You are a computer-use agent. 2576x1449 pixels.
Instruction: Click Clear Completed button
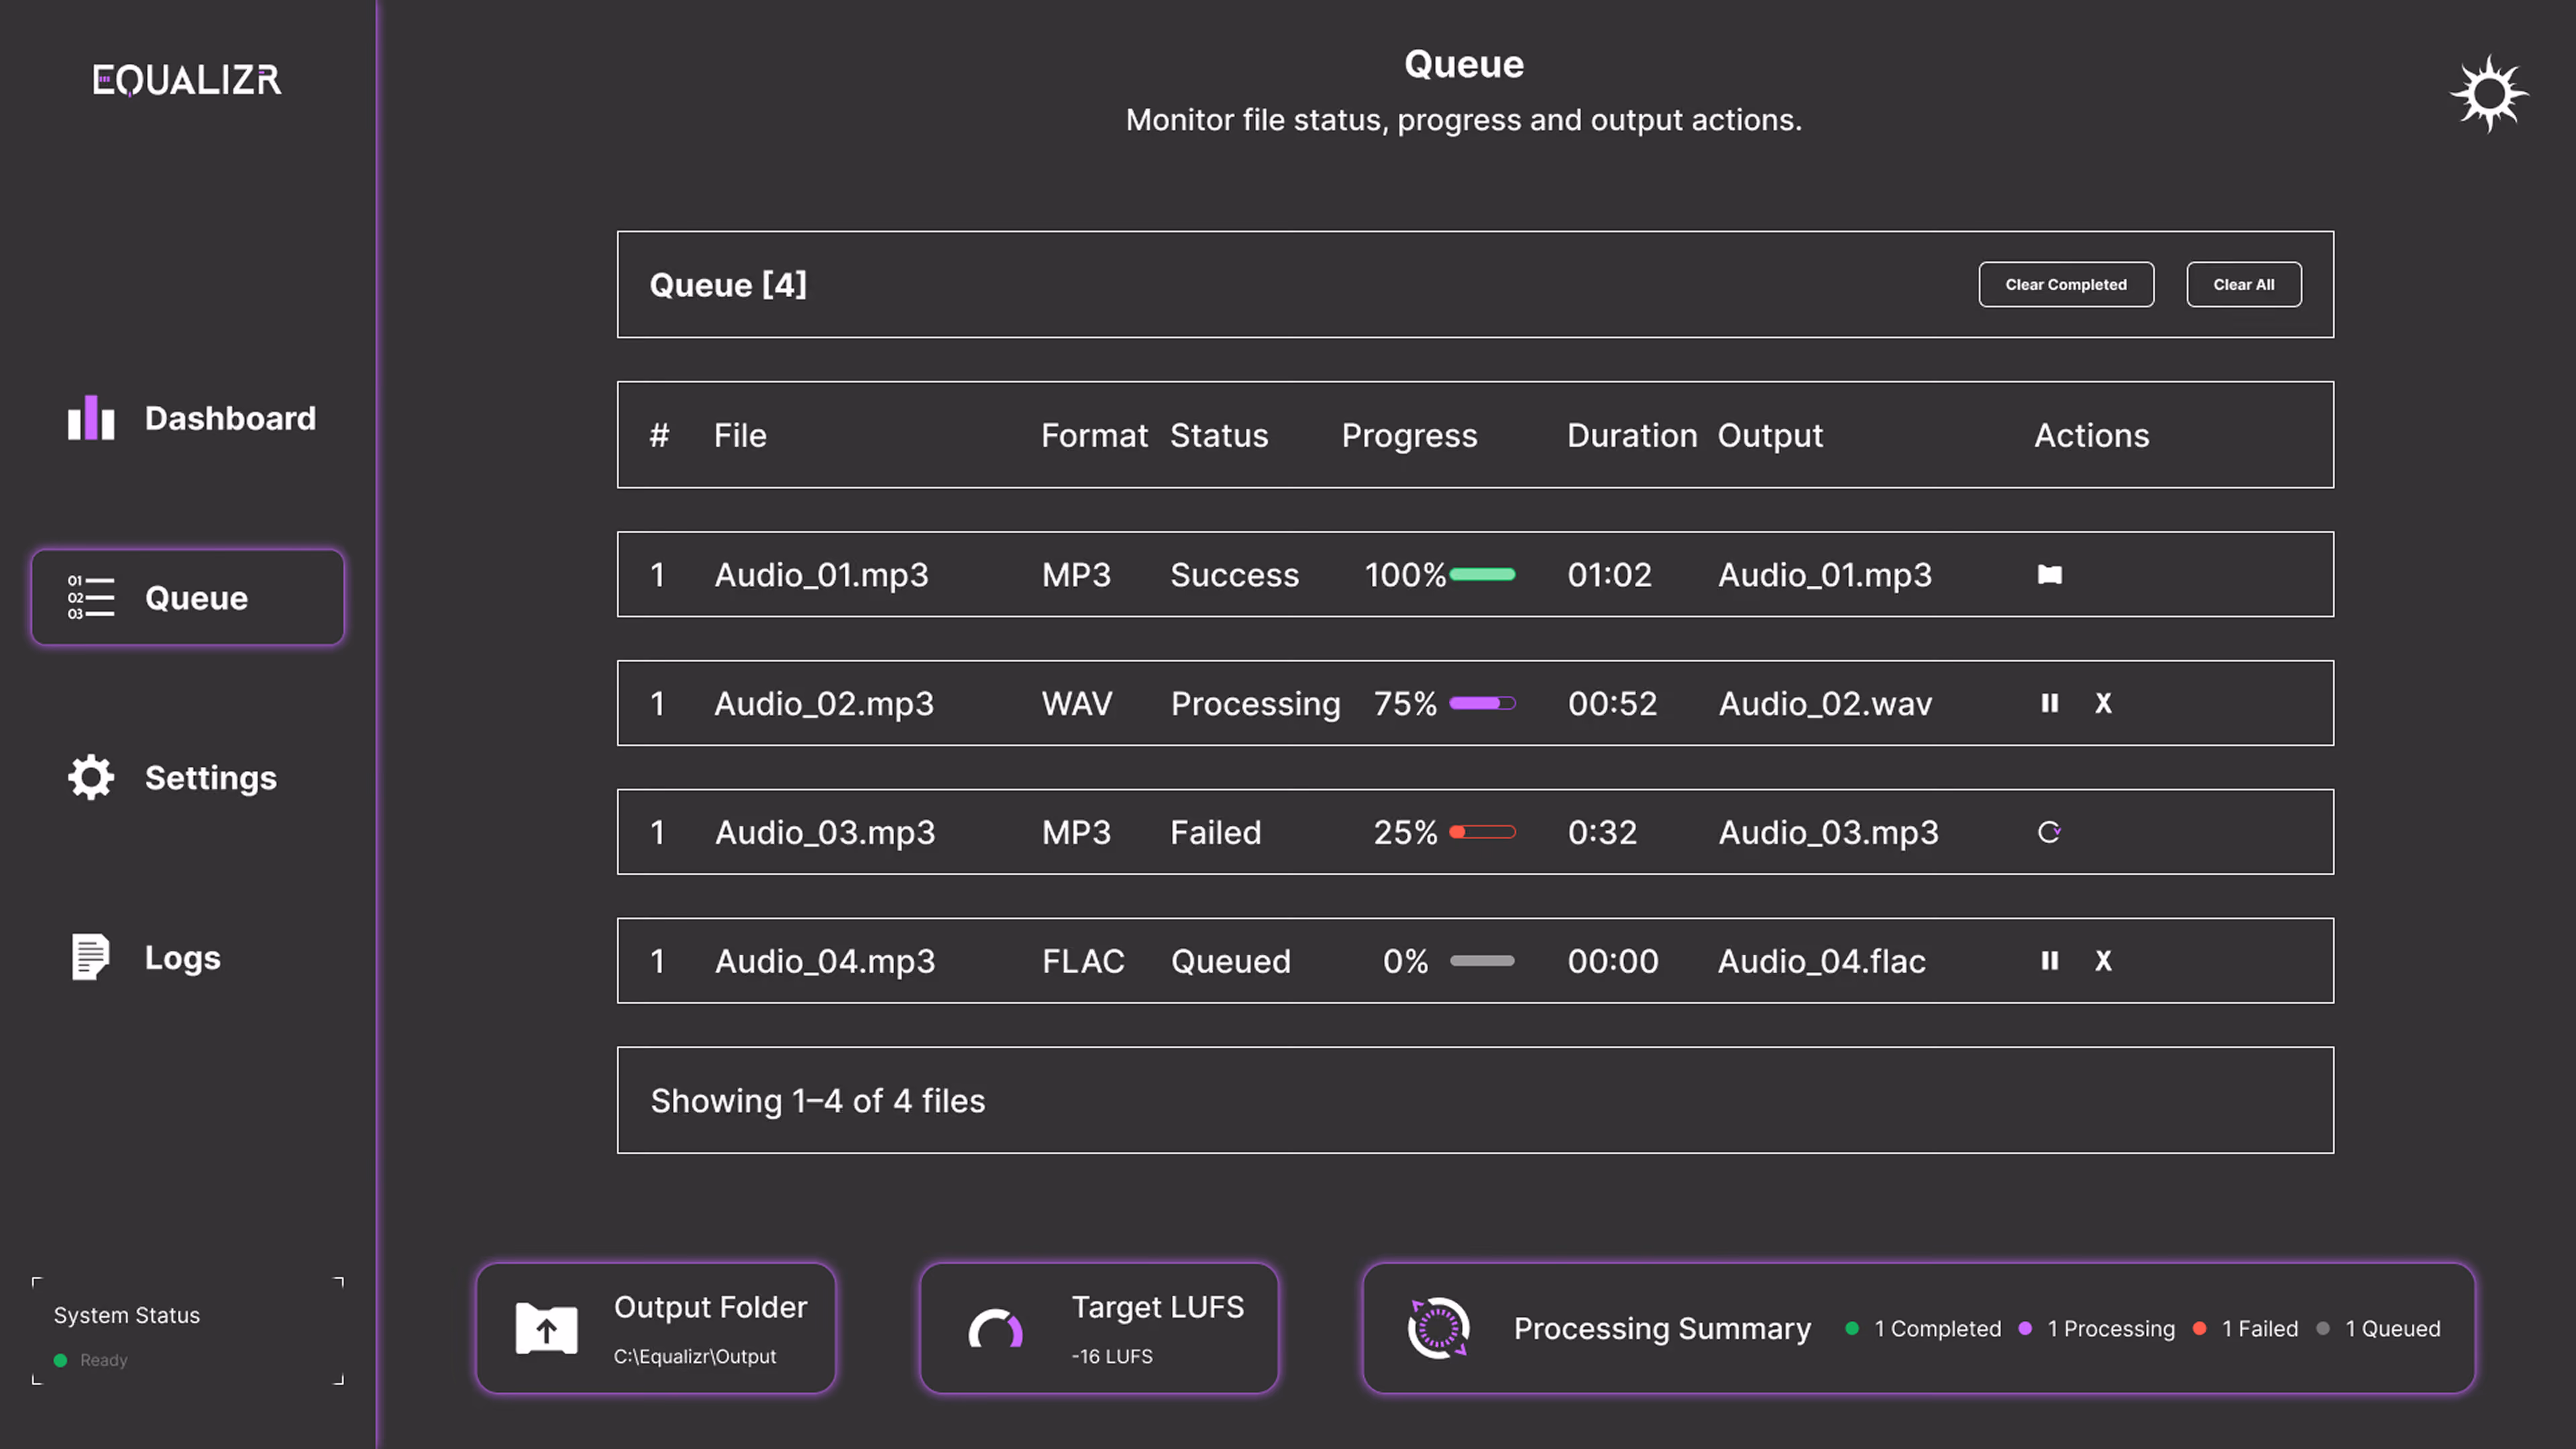tap(2066, 285)
